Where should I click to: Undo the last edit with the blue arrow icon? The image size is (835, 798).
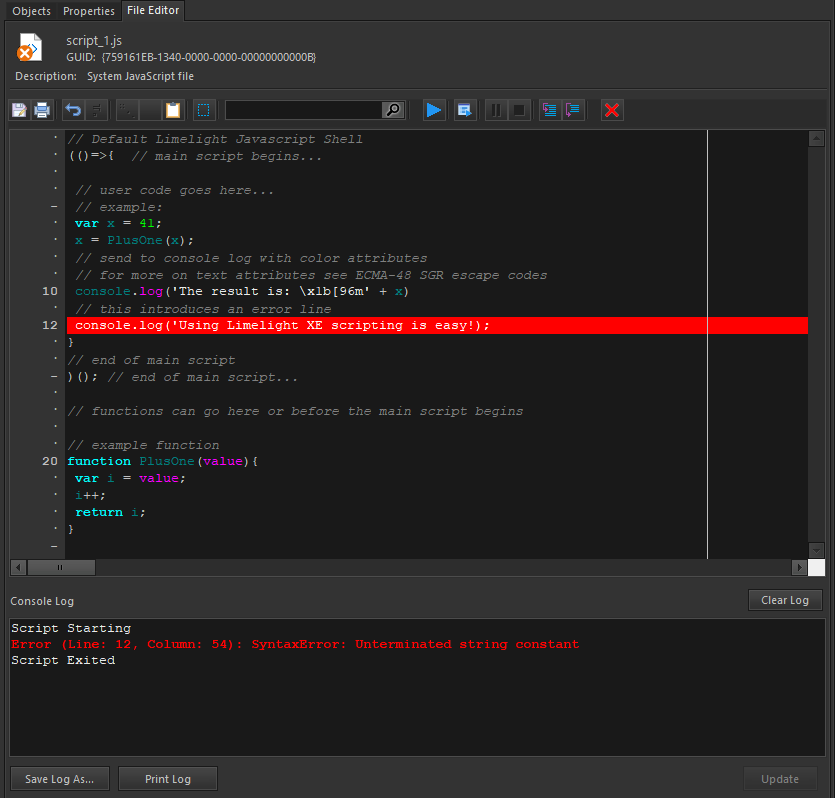click(x=73, y=110)
